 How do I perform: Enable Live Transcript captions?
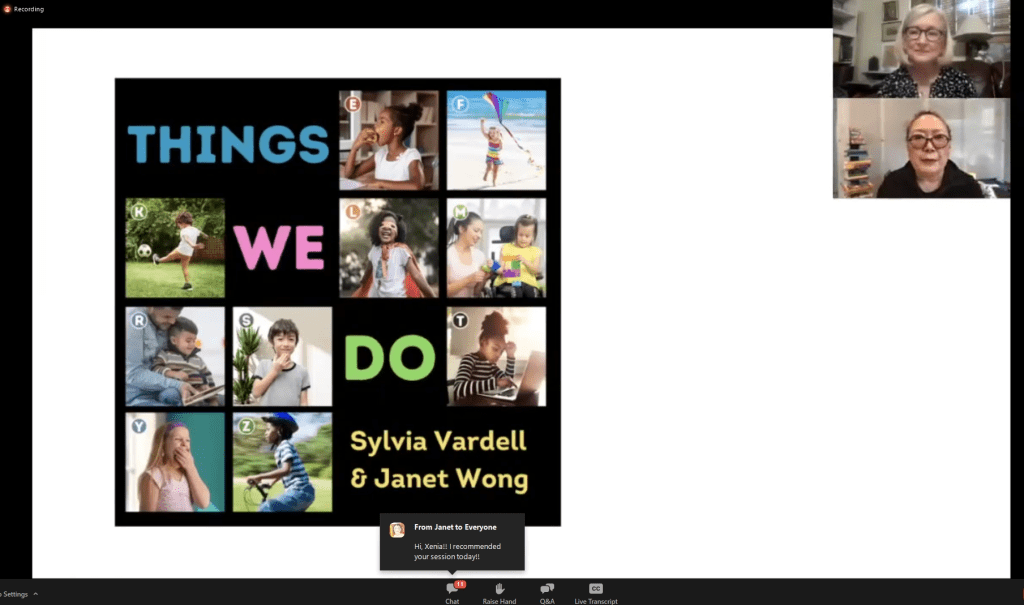[596, 592]
